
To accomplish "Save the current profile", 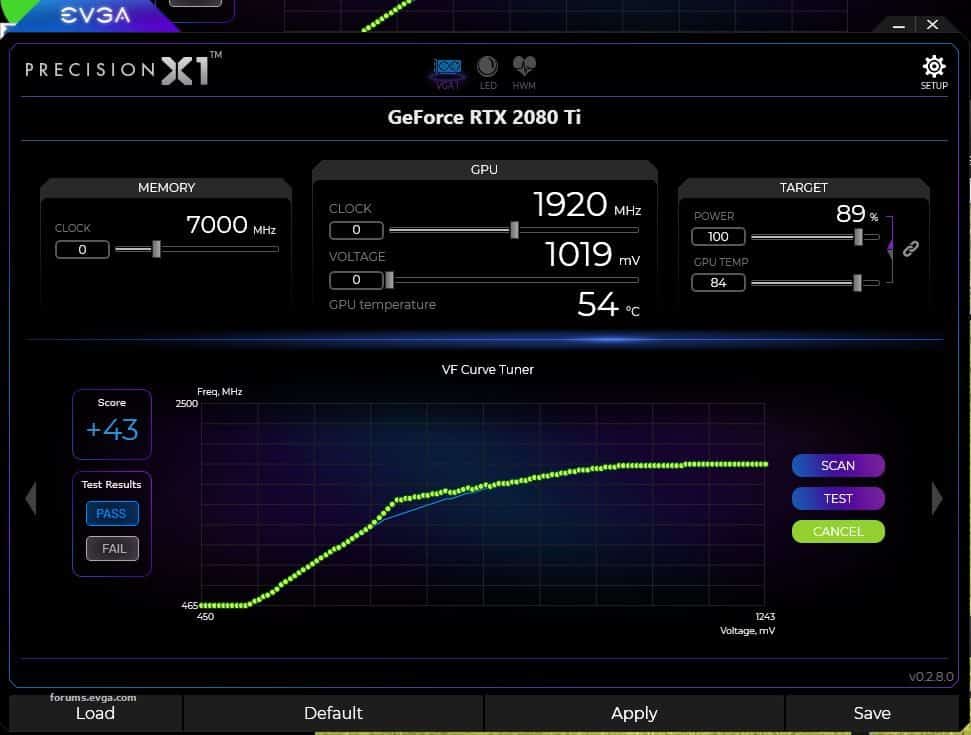I will pos(871,713).
